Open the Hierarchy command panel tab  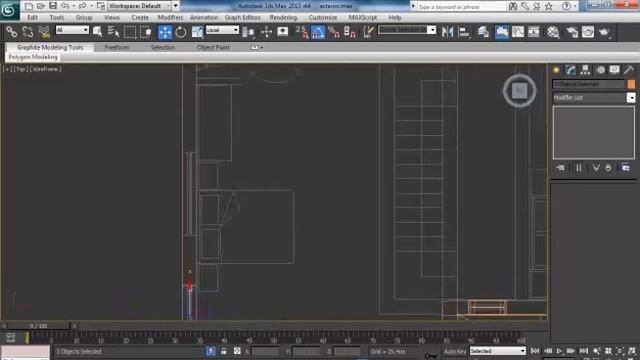pyautogui.click(x=585, y=70)
